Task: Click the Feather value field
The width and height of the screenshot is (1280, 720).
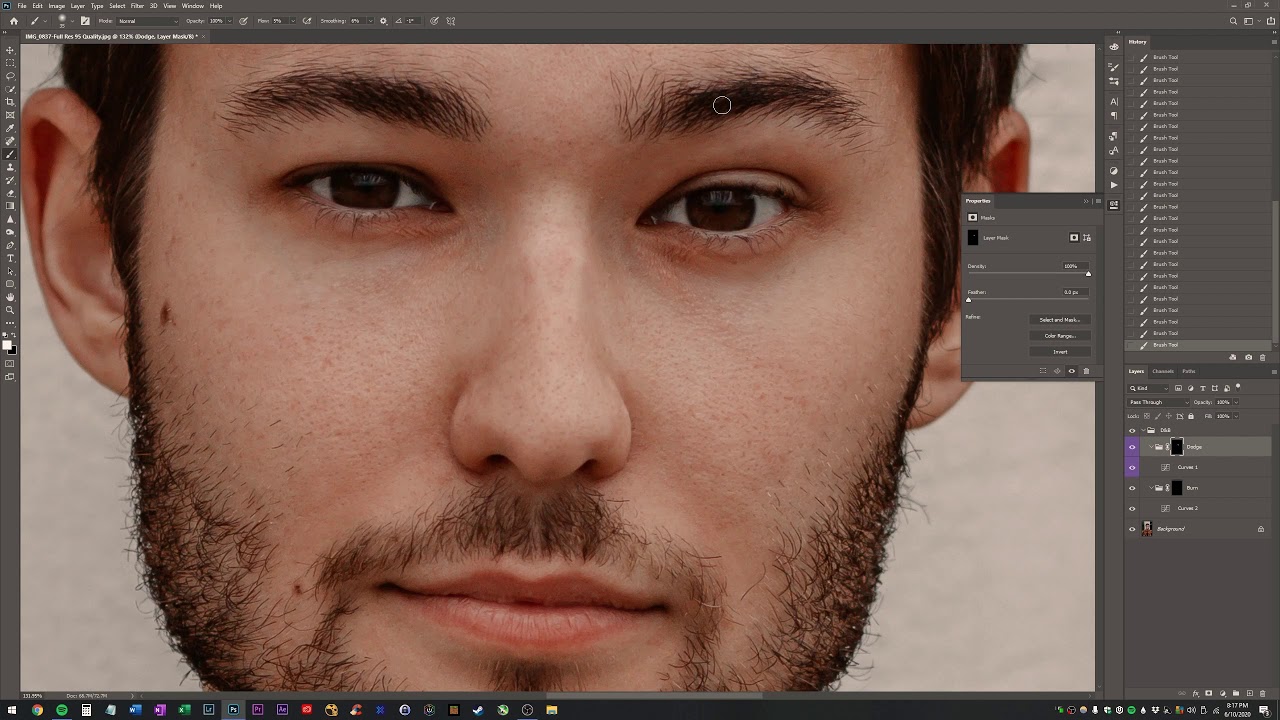Action: coord(1076,292)
